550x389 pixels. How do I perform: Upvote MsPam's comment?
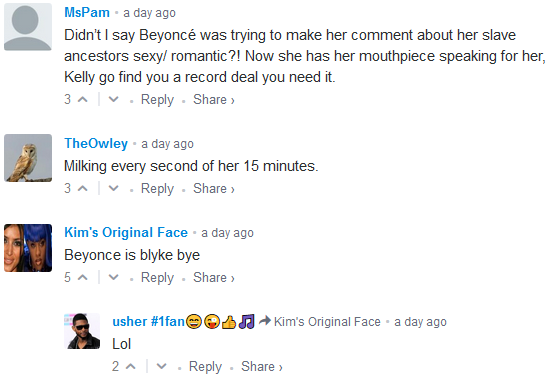point(82,100)
